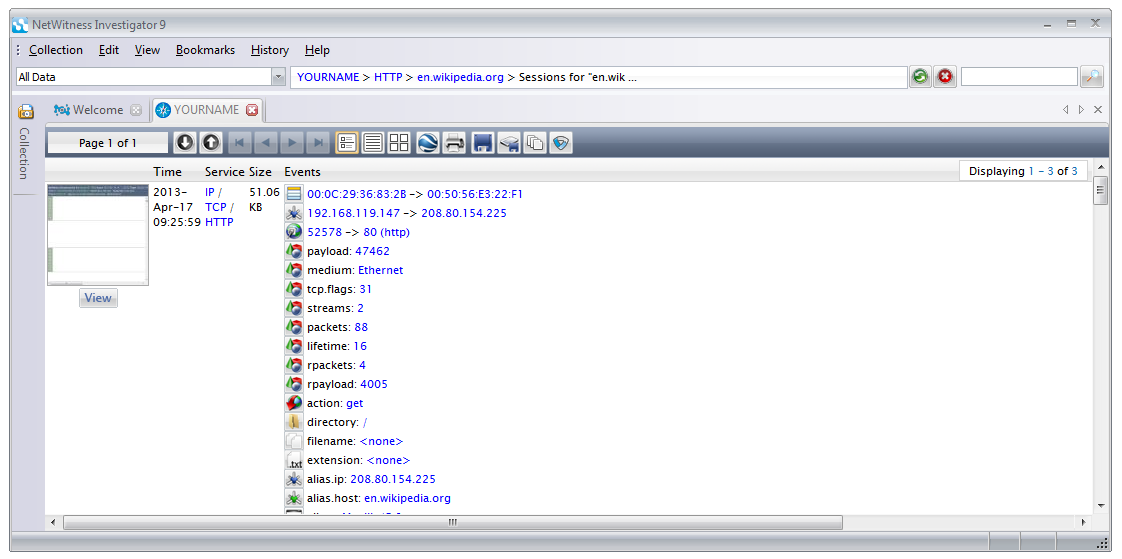Expand the Collection side panel
The height and width of the screenshot is (559, 1122).
click(24, 154)
